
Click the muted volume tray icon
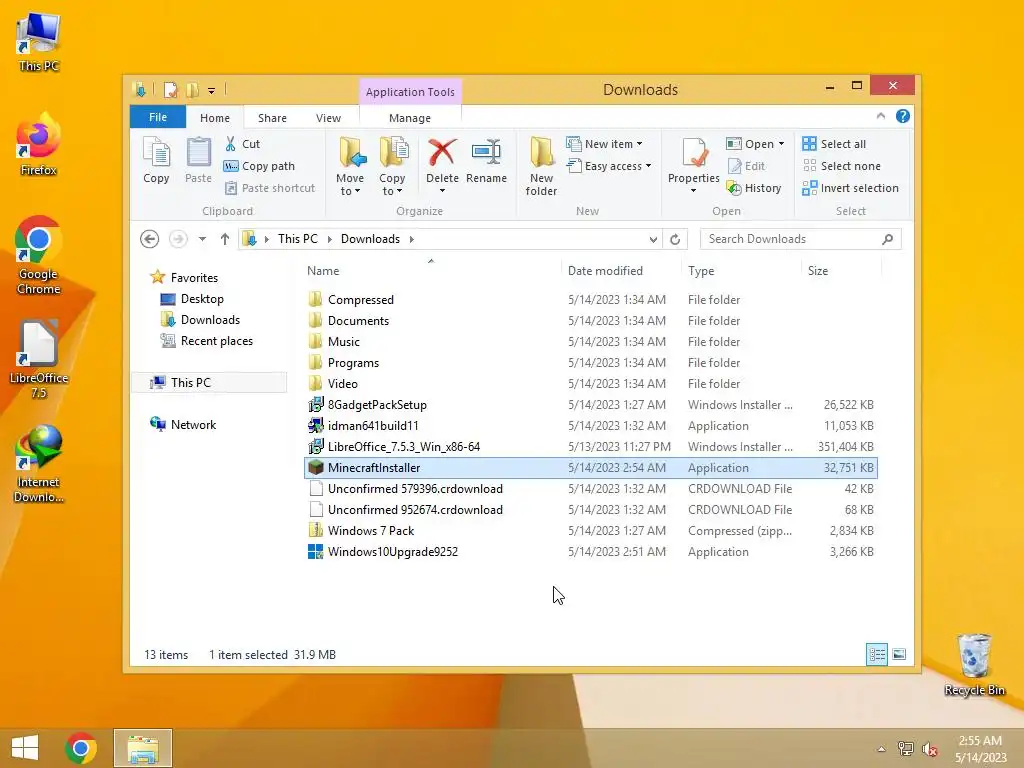pyautogui.click(x=930, y=749)
